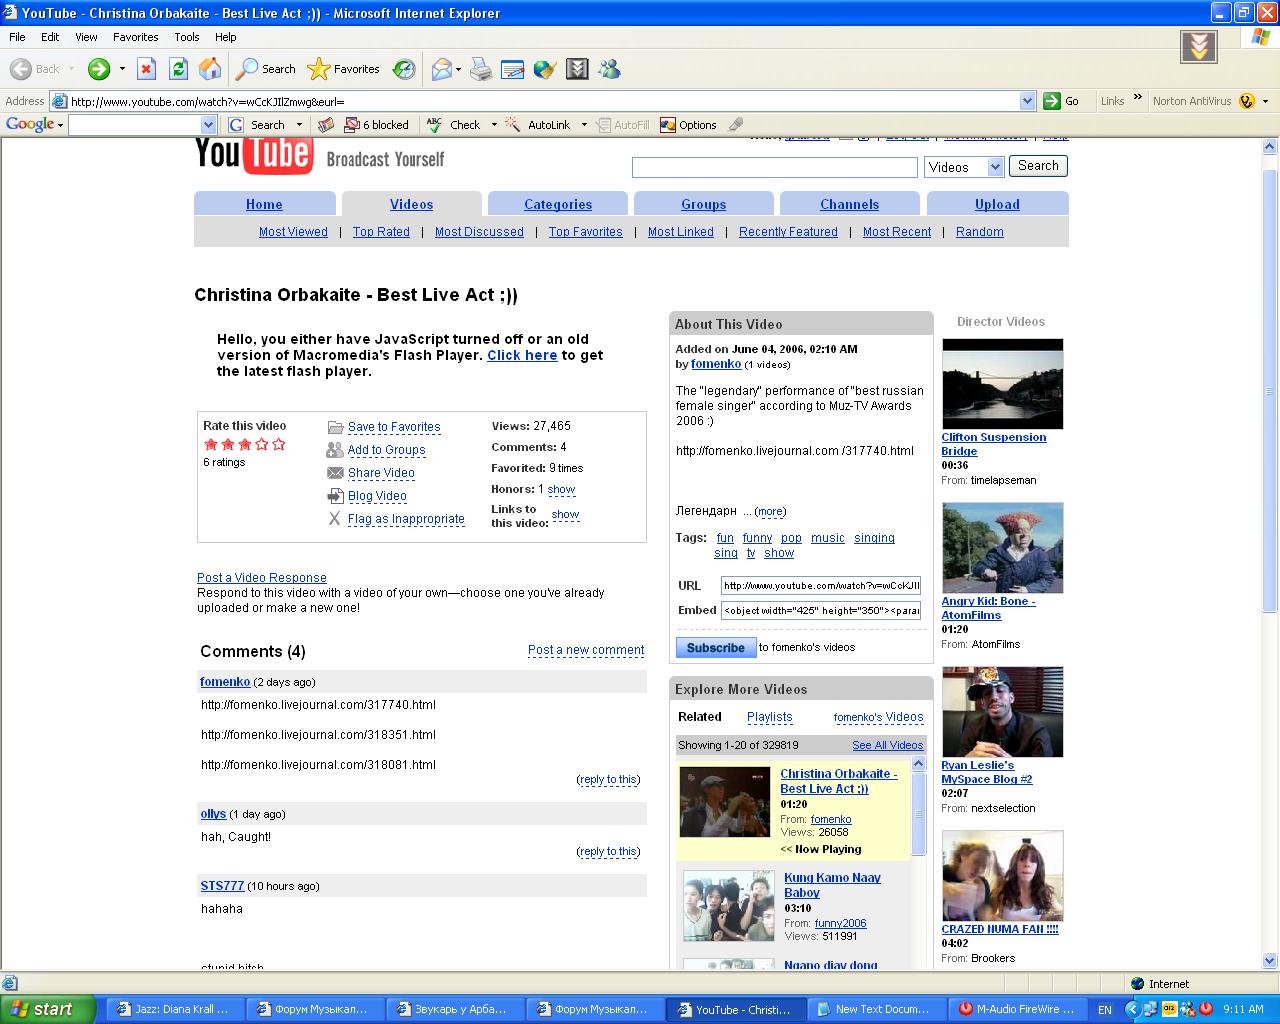The width and height of the screenshot is (1280, 1024).
Task: Click the Add to Groups people icon
Action: click(x=336, y=450)
